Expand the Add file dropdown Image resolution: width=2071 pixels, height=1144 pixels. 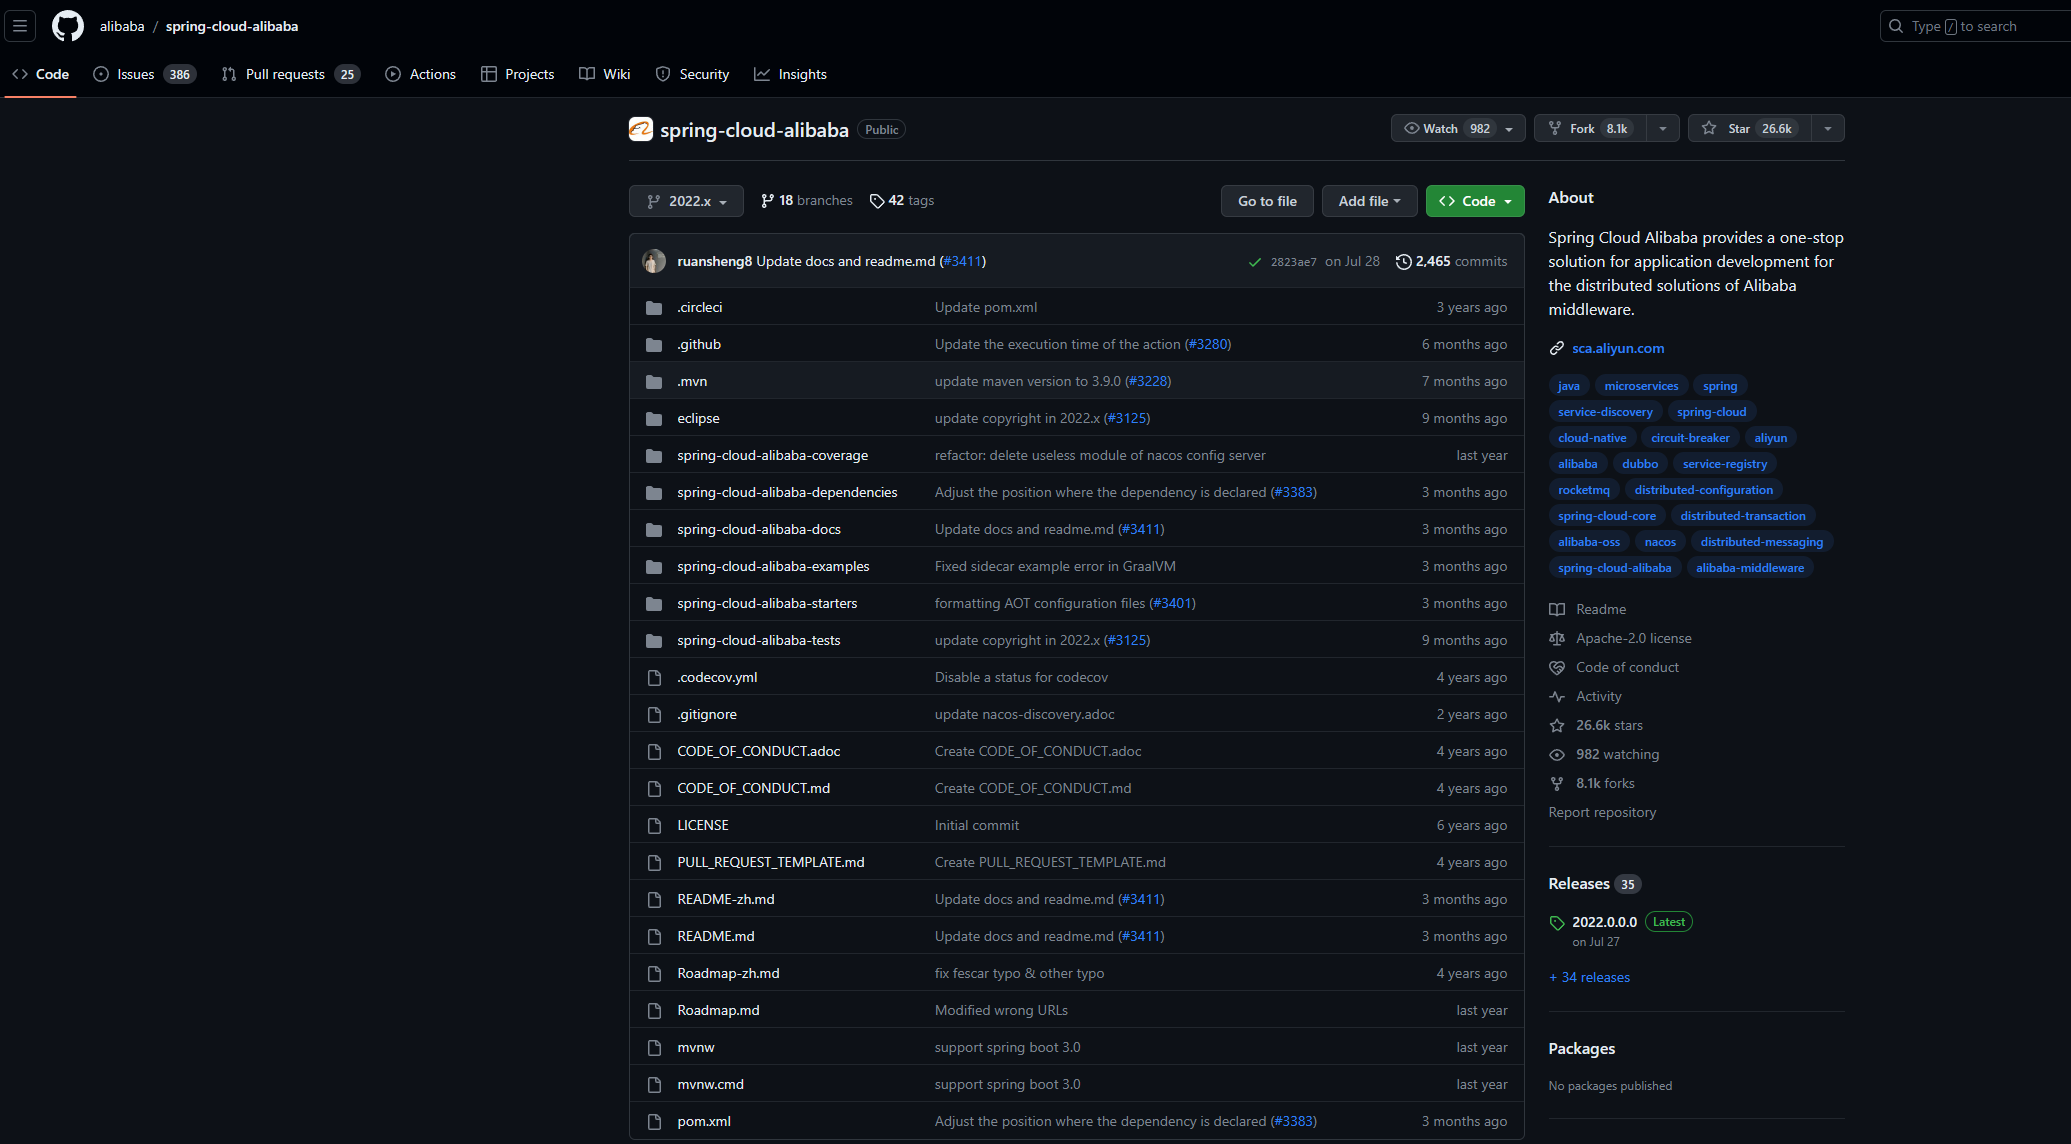(1369, 201)
